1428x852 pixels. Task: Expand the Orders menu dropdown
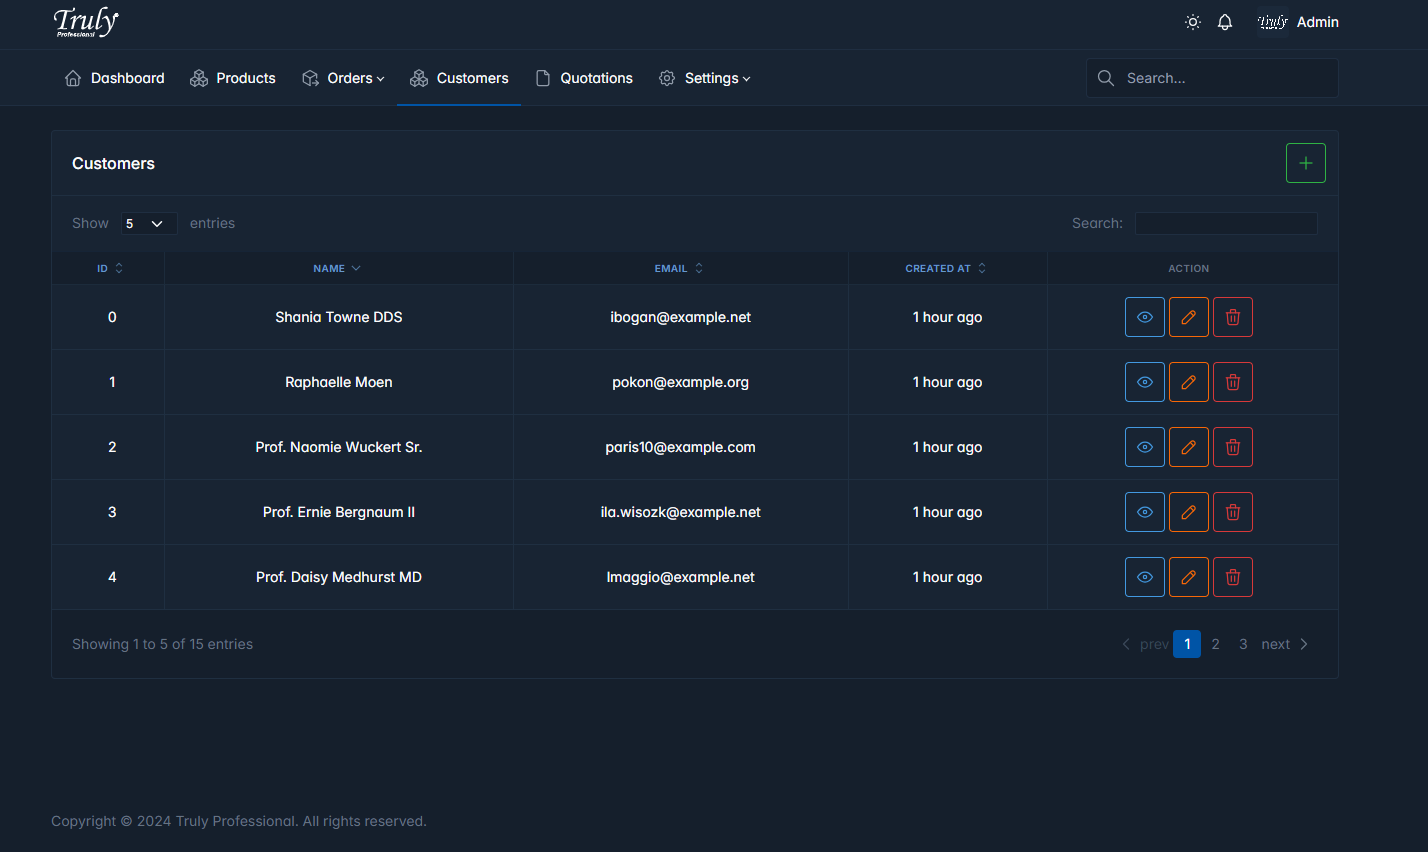point(343,78)
